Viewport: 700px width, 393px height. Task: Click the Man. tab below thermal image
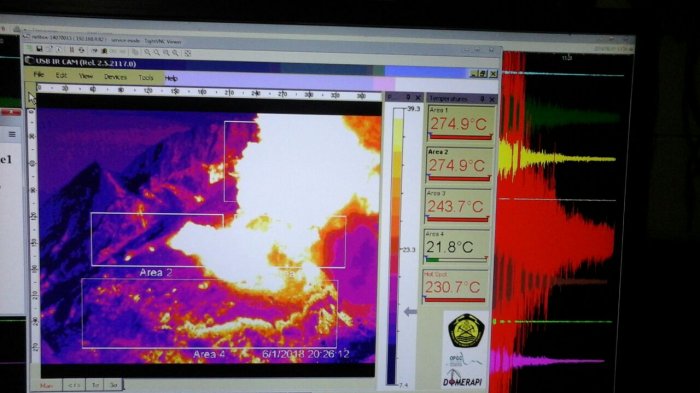[46, 385]
